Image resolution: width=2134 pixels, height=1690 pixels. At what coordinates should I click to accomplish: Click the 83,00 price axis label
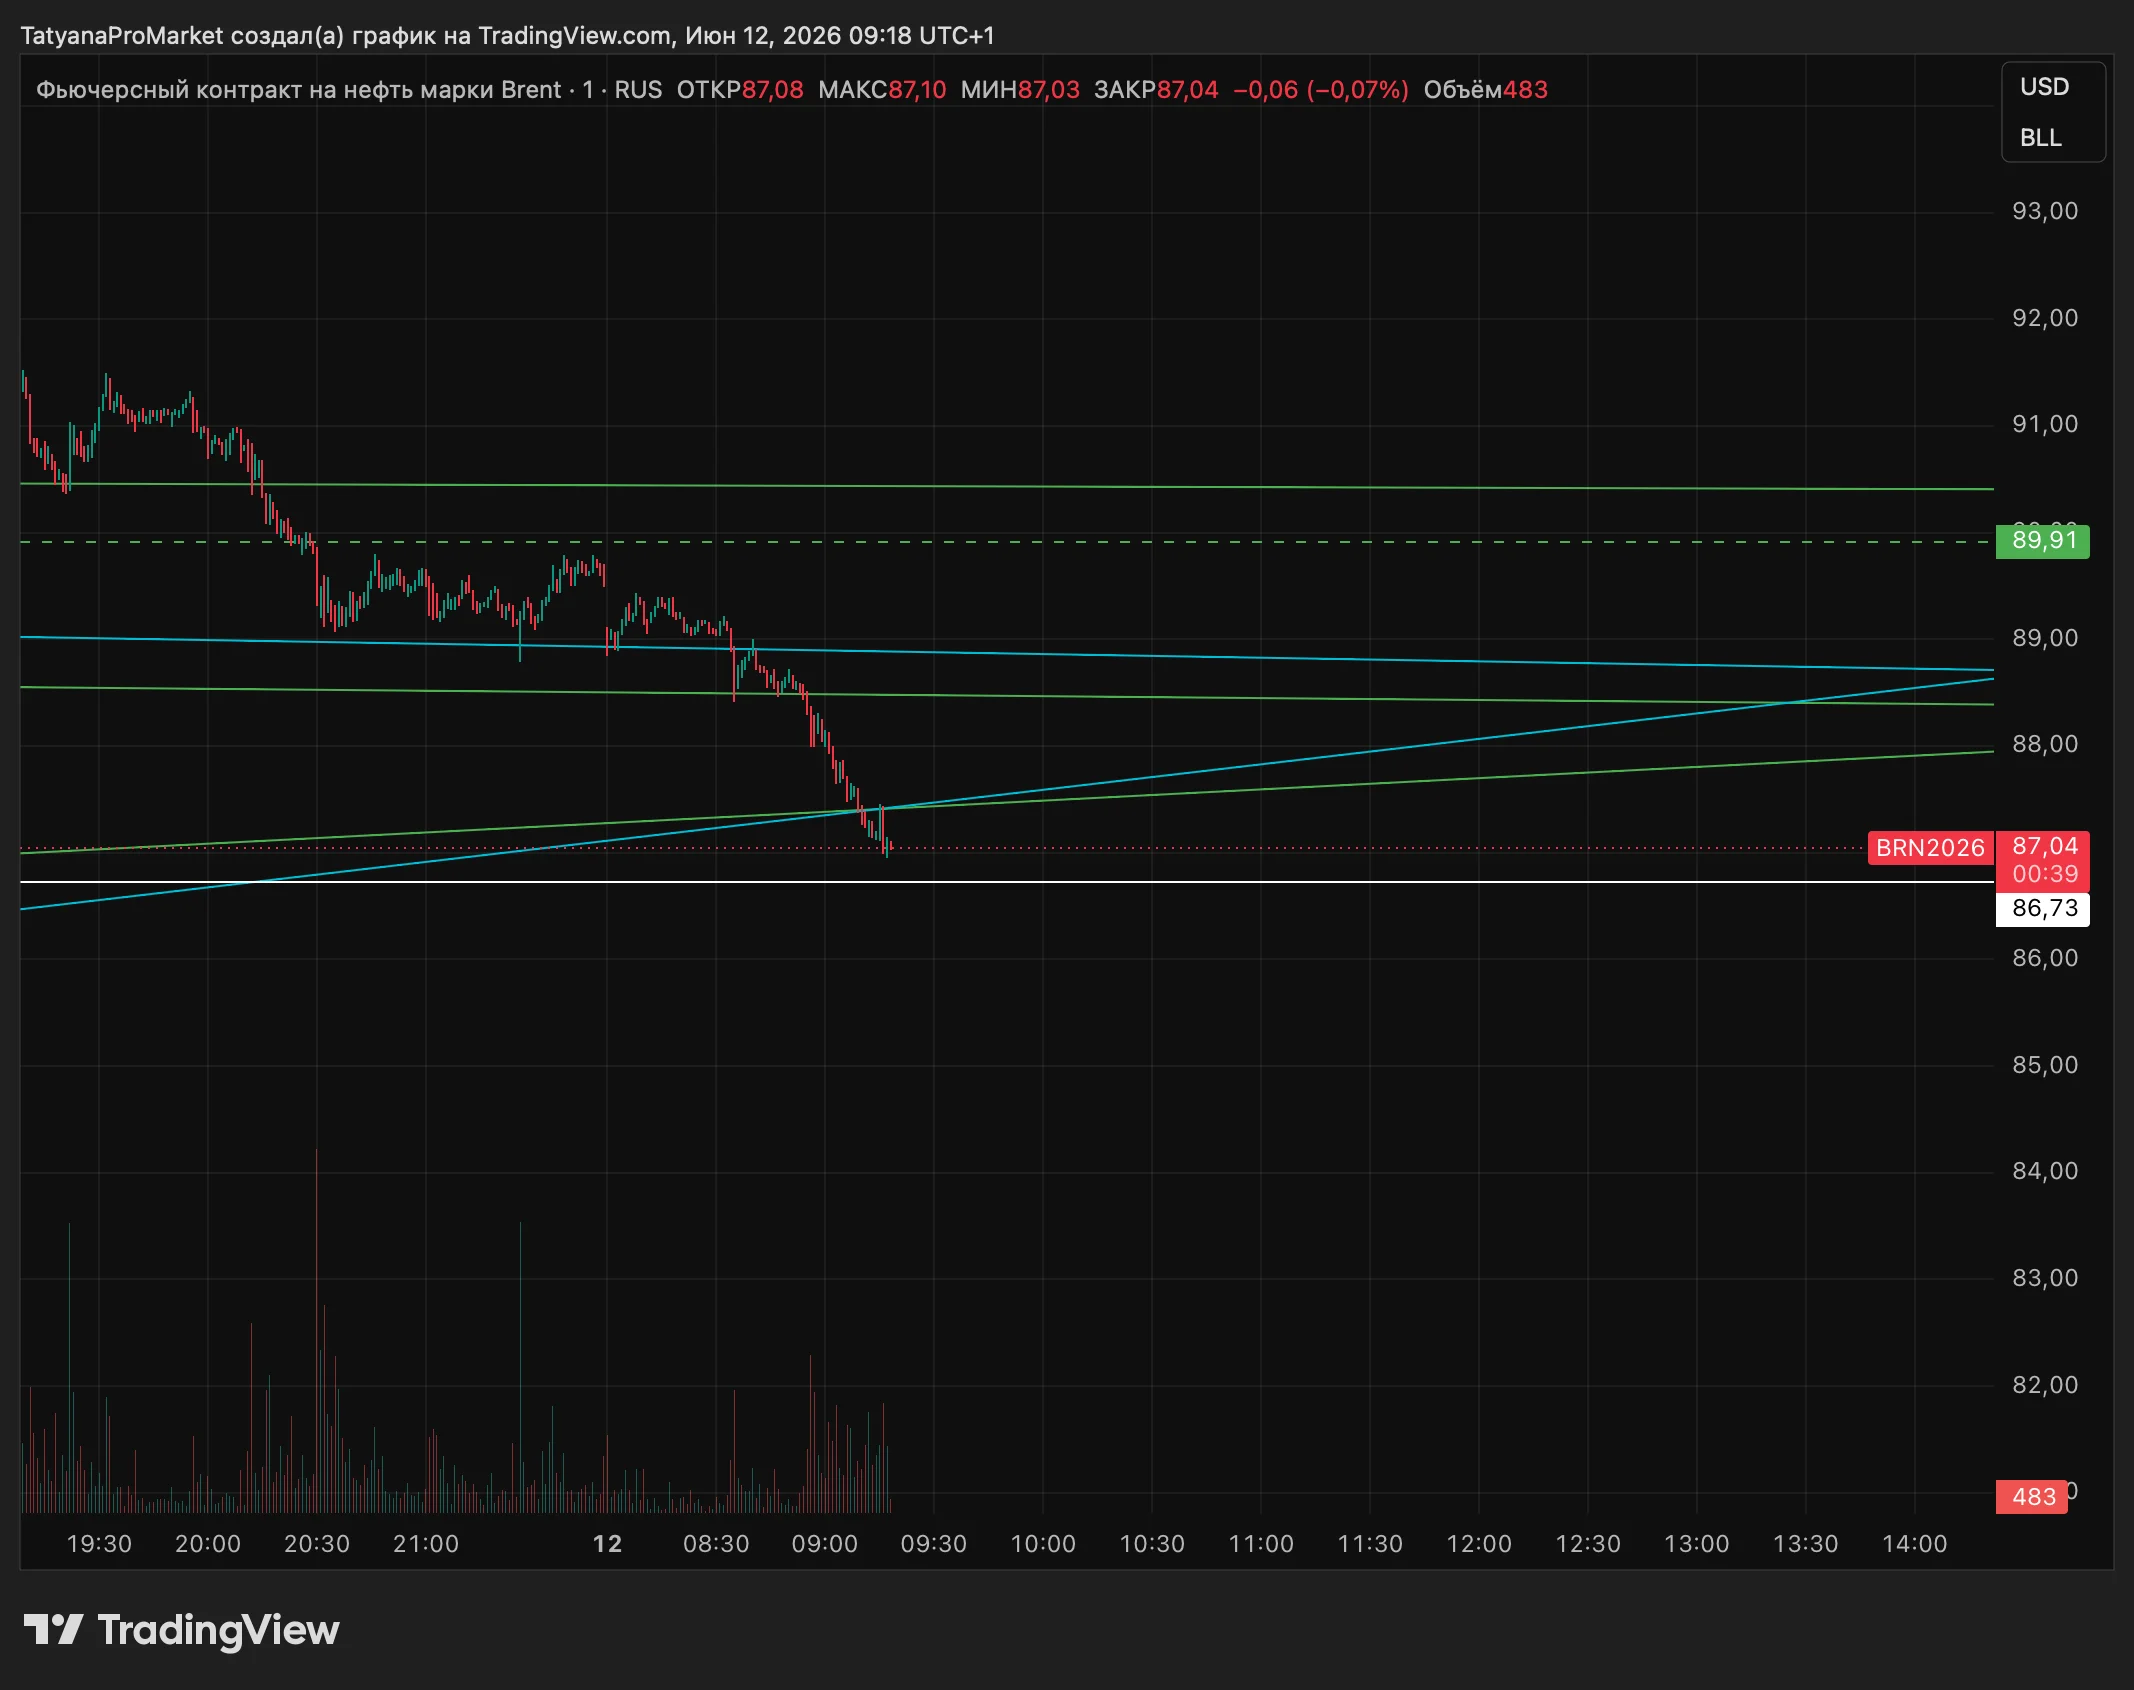tap(2044, 1278)
